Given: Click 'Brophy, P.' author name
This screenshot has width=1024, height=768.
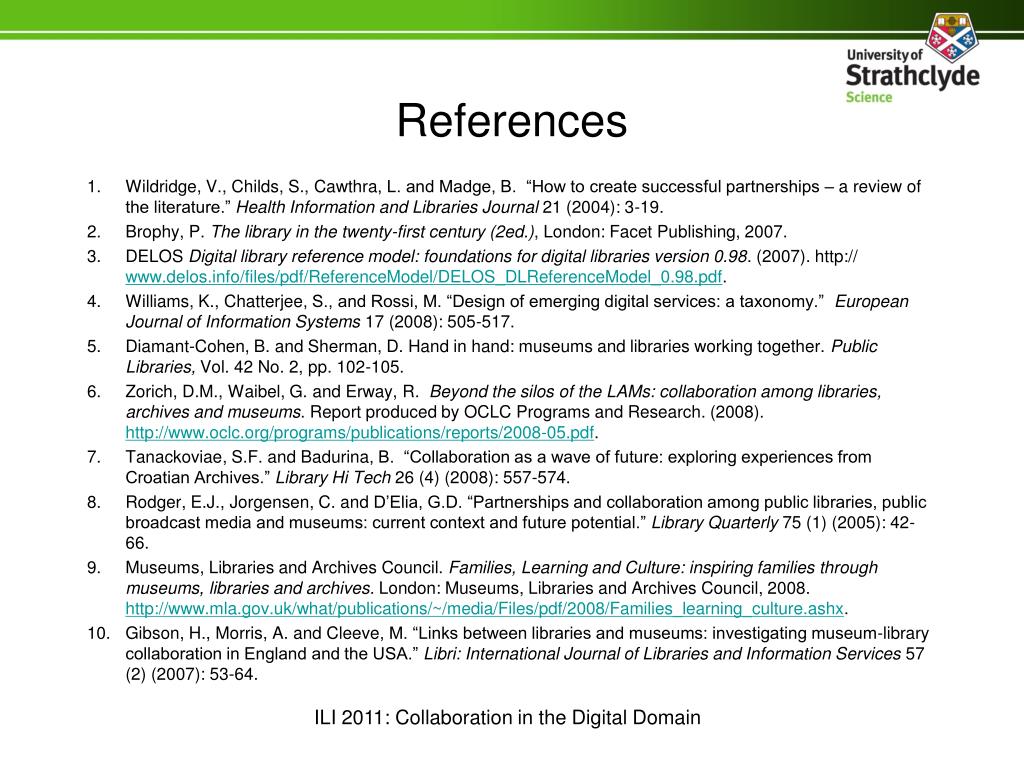Looking at the screenshot, I should click(x=165, y=232).
